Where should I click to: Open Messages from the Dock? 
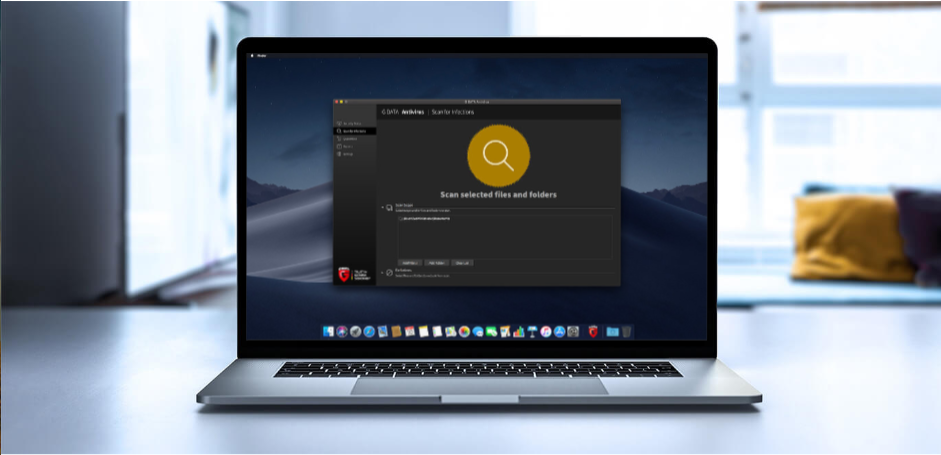pyautogui.click(x=478, y=331)
